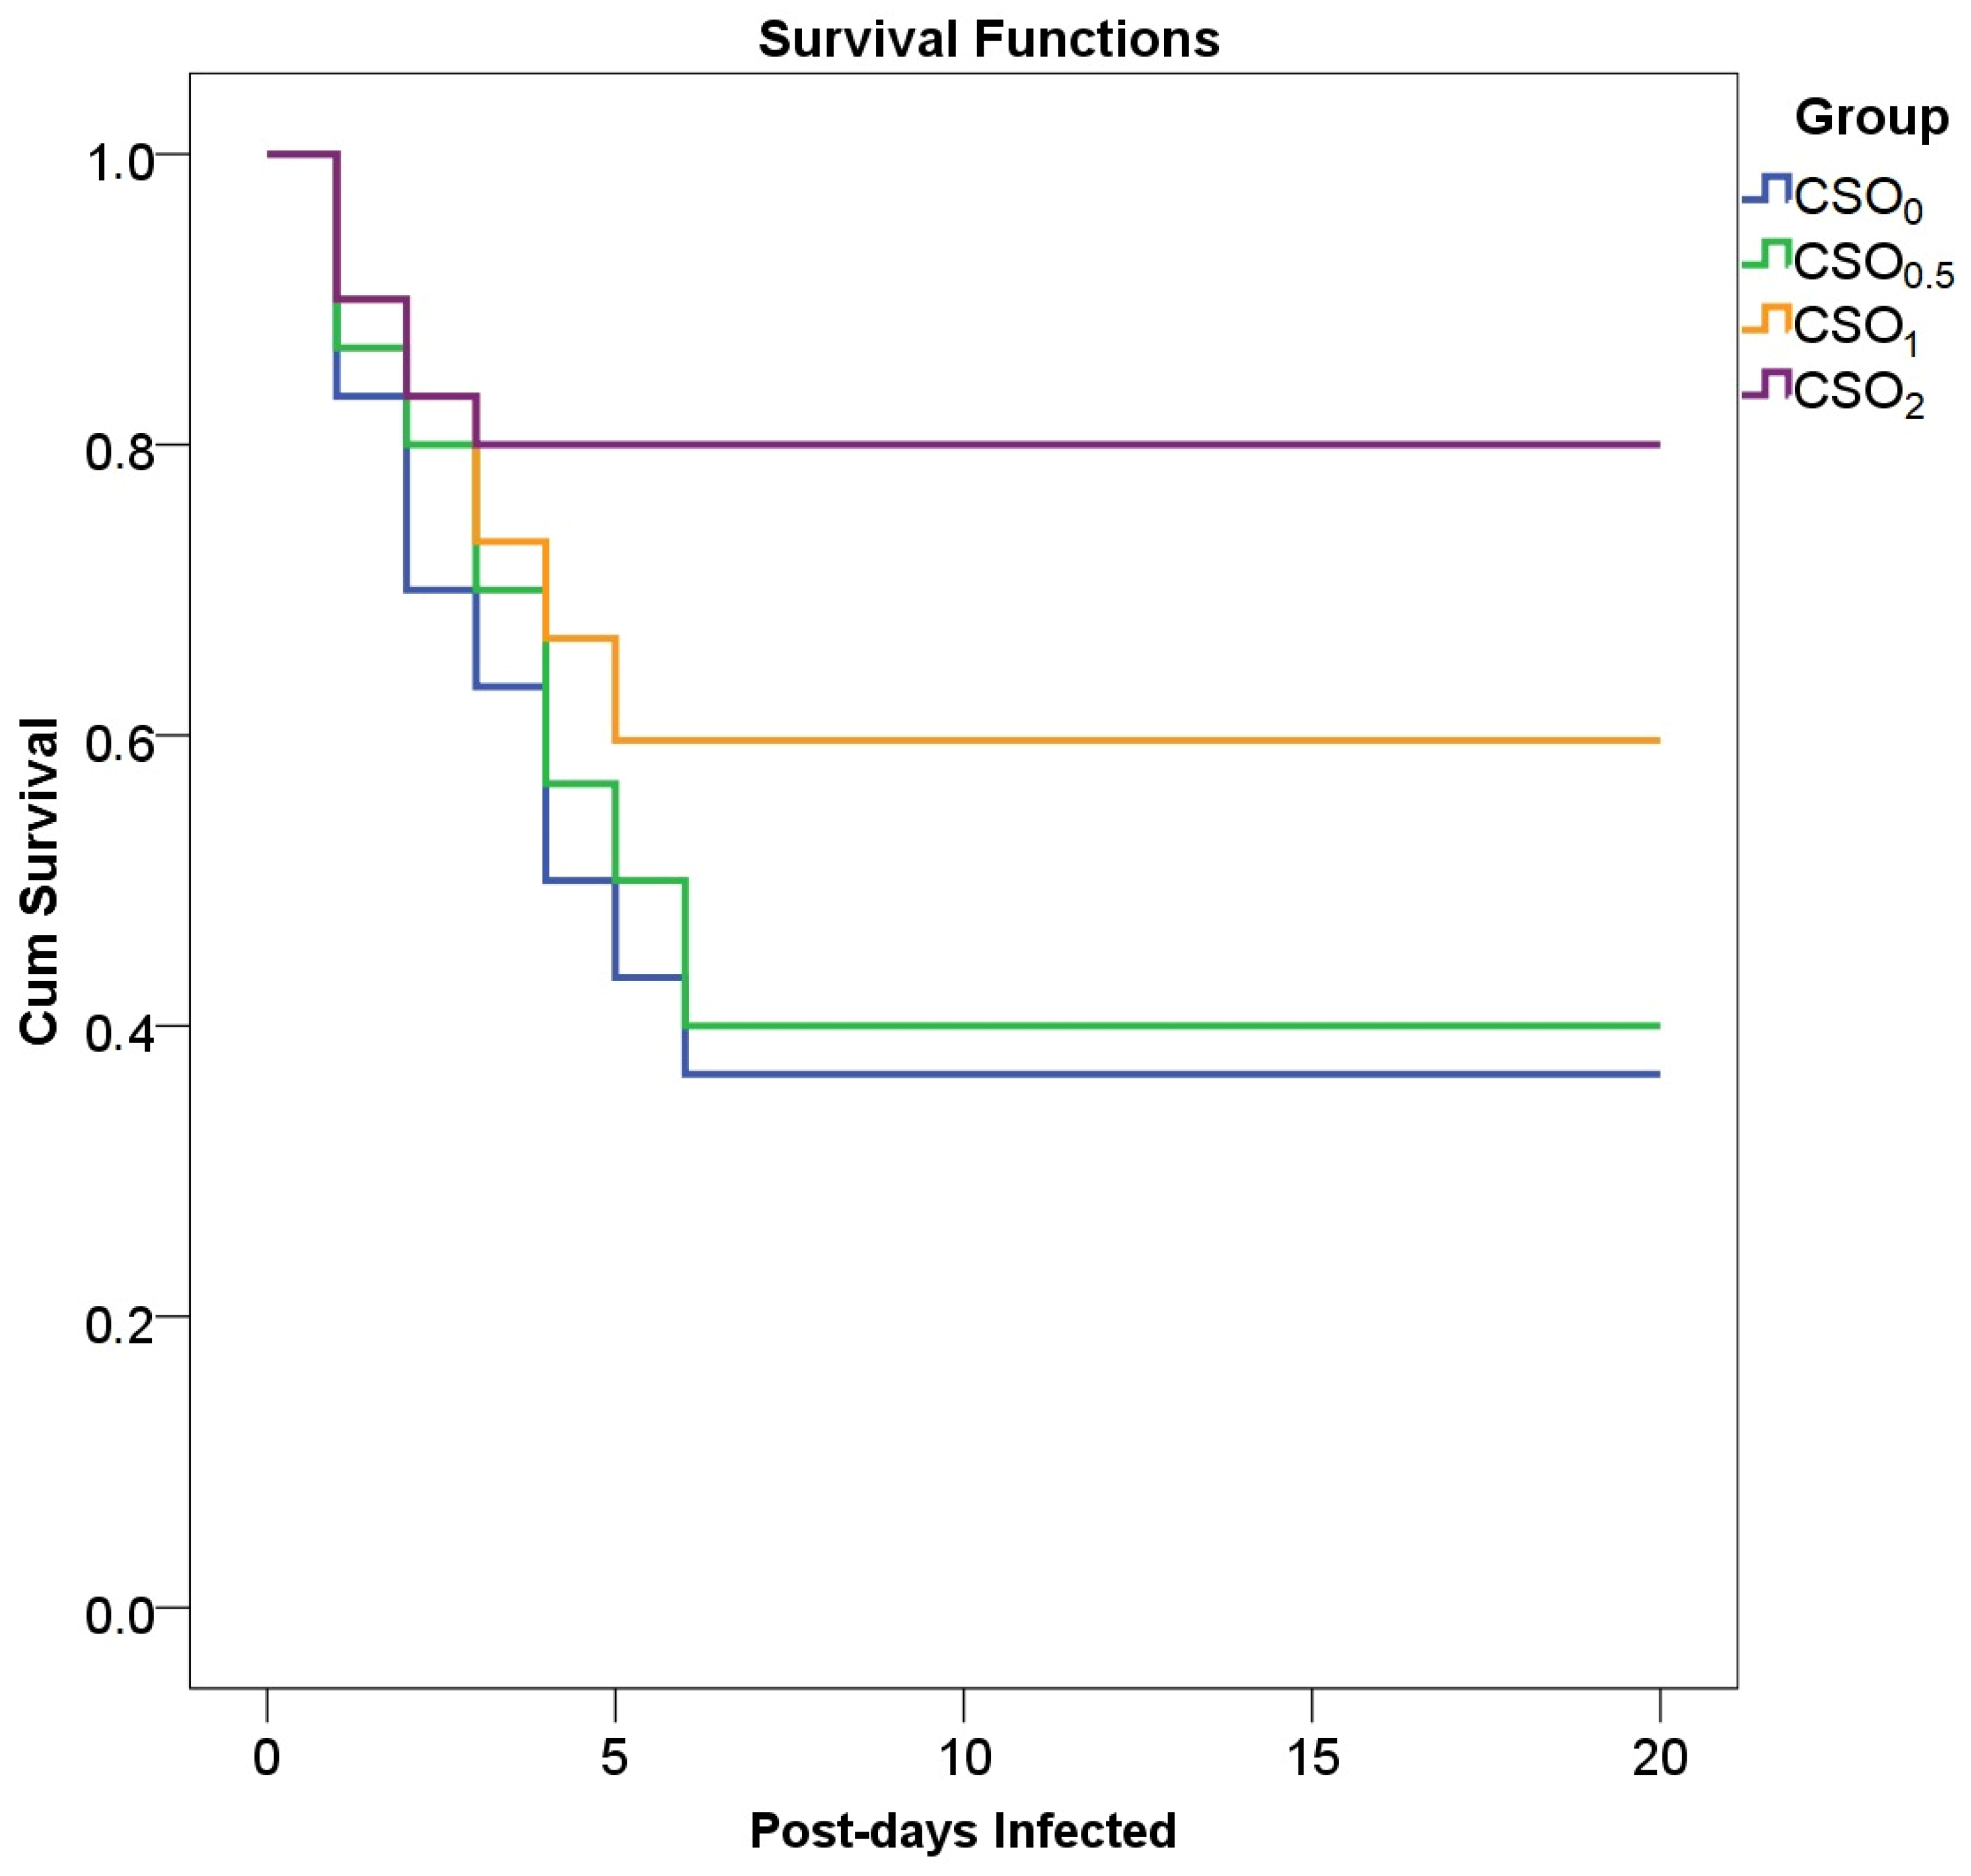Select the Post-days Infected x-axis title
Screen dimensions: 1971x1876
[x=963, y=1831]
